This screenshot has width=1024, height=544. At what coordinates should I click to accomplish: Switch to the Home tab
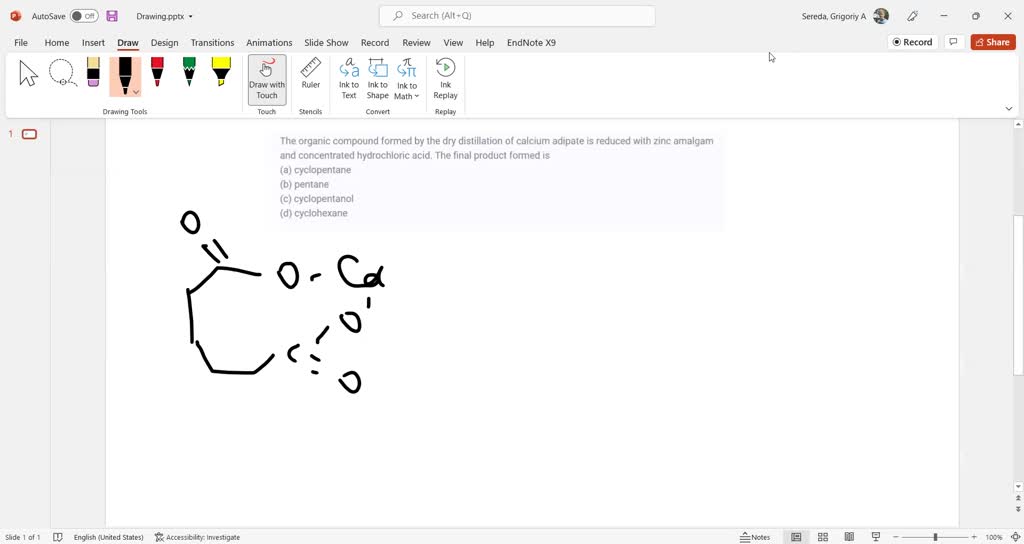pyautogui.click(x=57, y=42)
